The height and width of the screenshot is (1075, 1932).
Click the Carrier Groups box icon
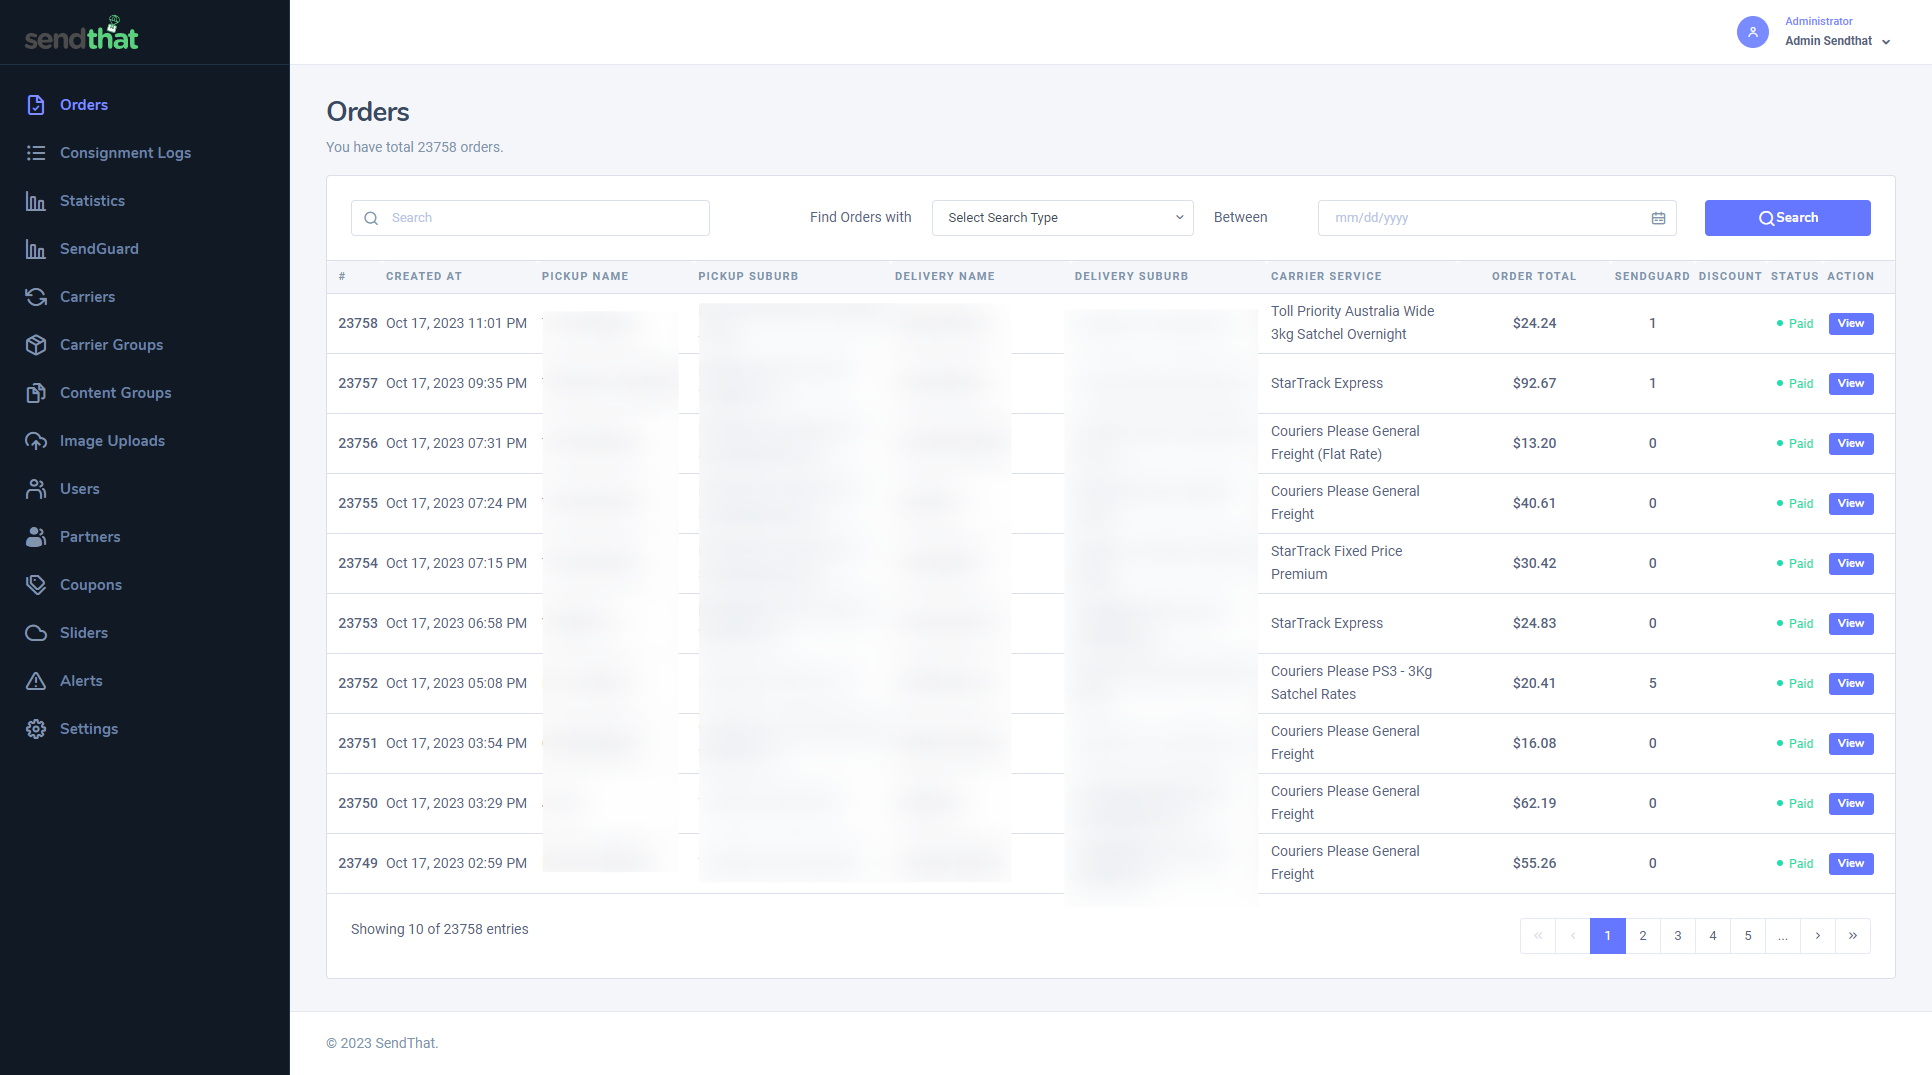pos(36,345)
